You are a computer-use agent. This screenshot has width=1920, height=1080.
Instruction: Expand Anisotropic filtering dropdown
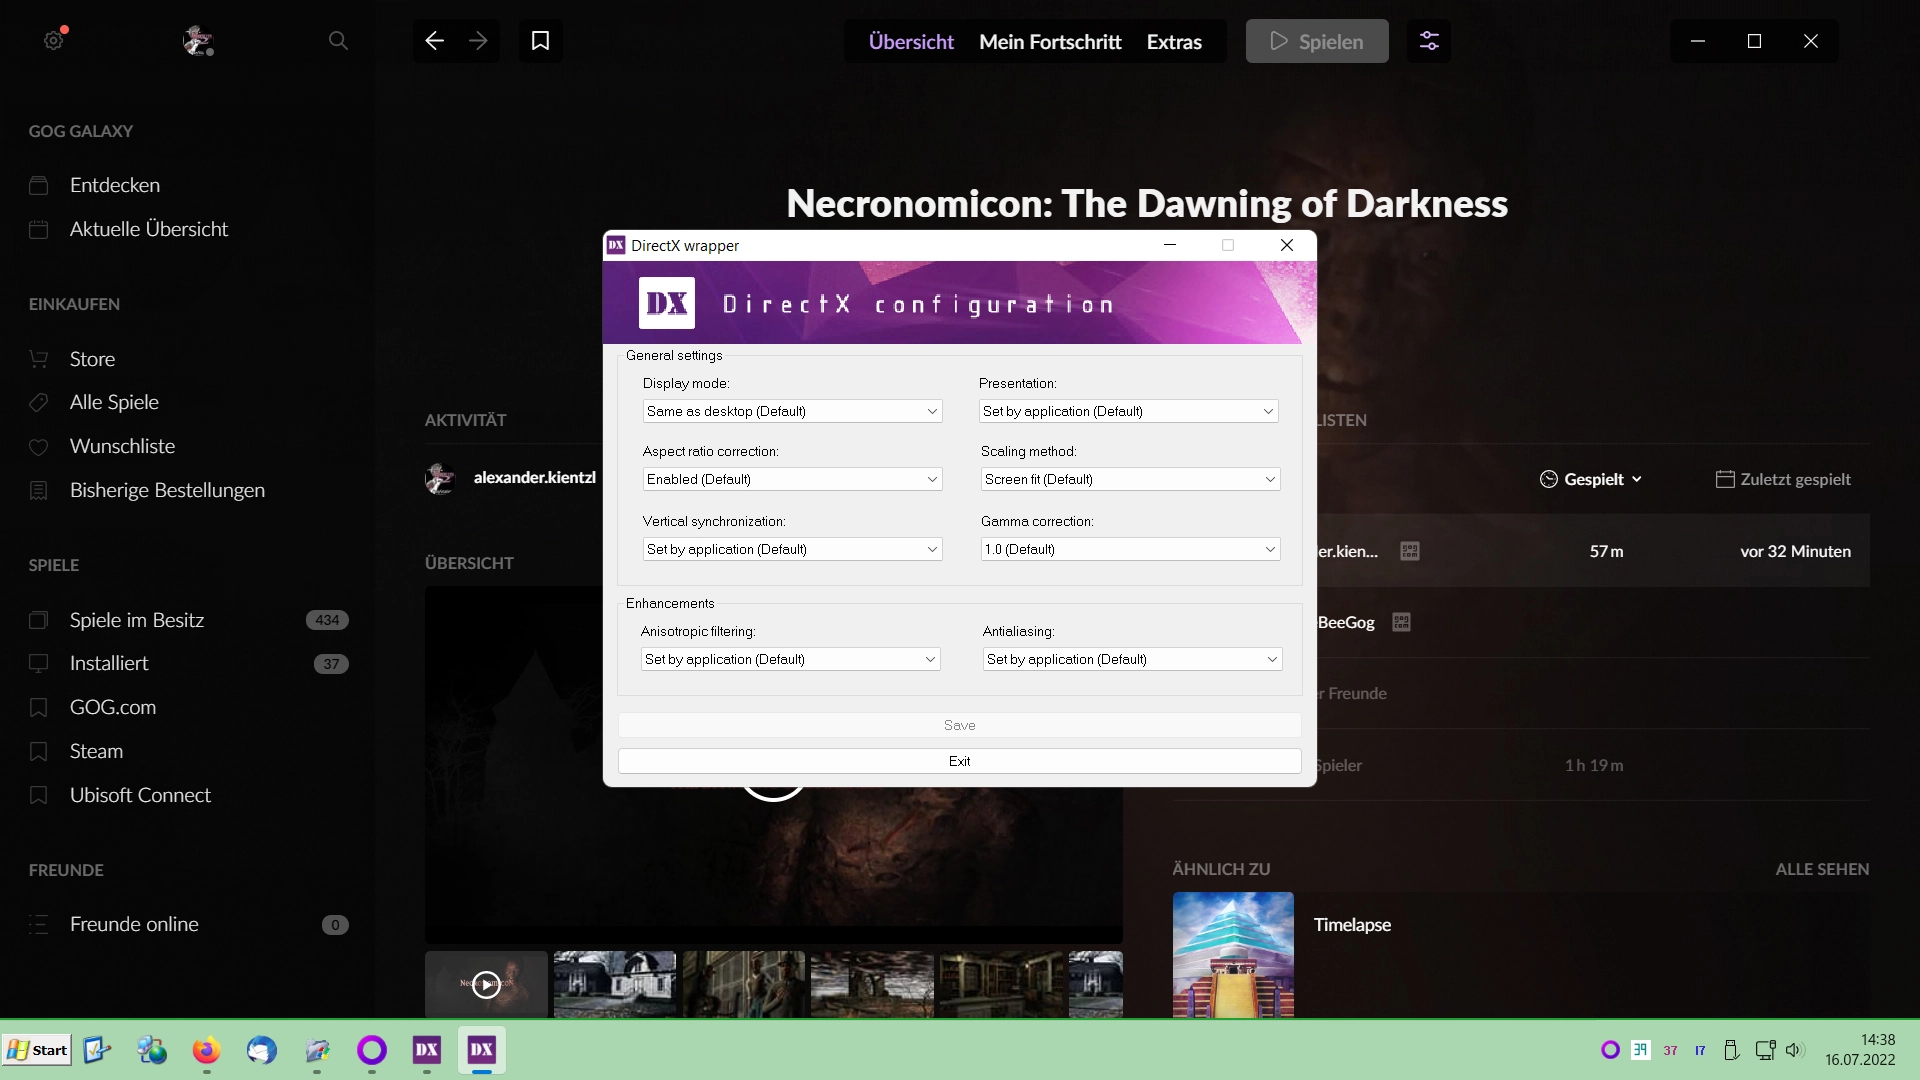(790, 659)
